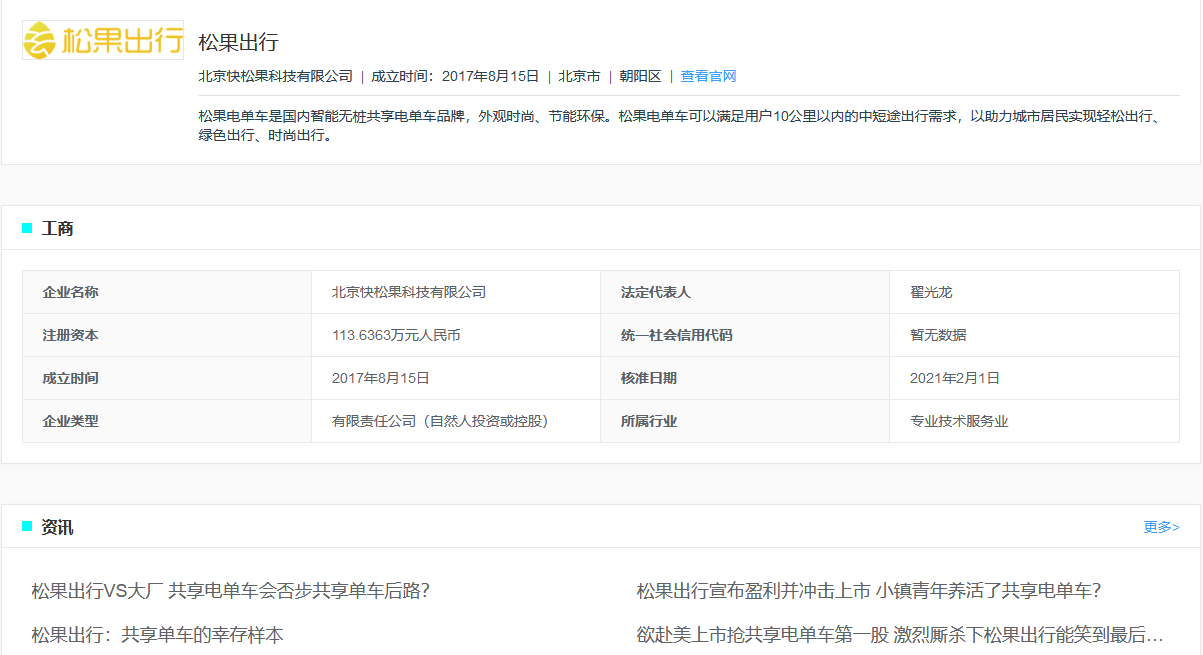
Task: Open the 查看官网 official website link
Action: click(708, 76)
